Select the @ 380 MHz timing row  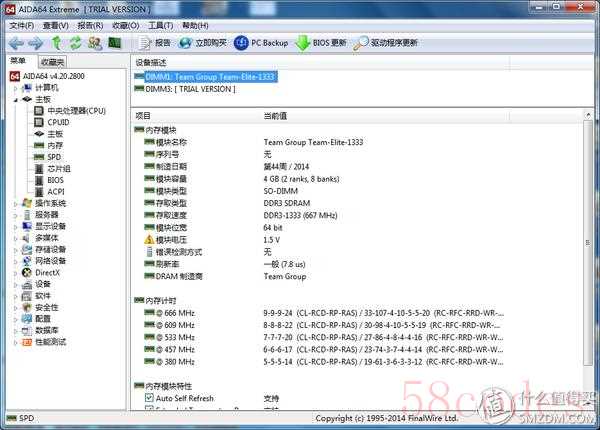pyautogui.click(x=324, y=362)
